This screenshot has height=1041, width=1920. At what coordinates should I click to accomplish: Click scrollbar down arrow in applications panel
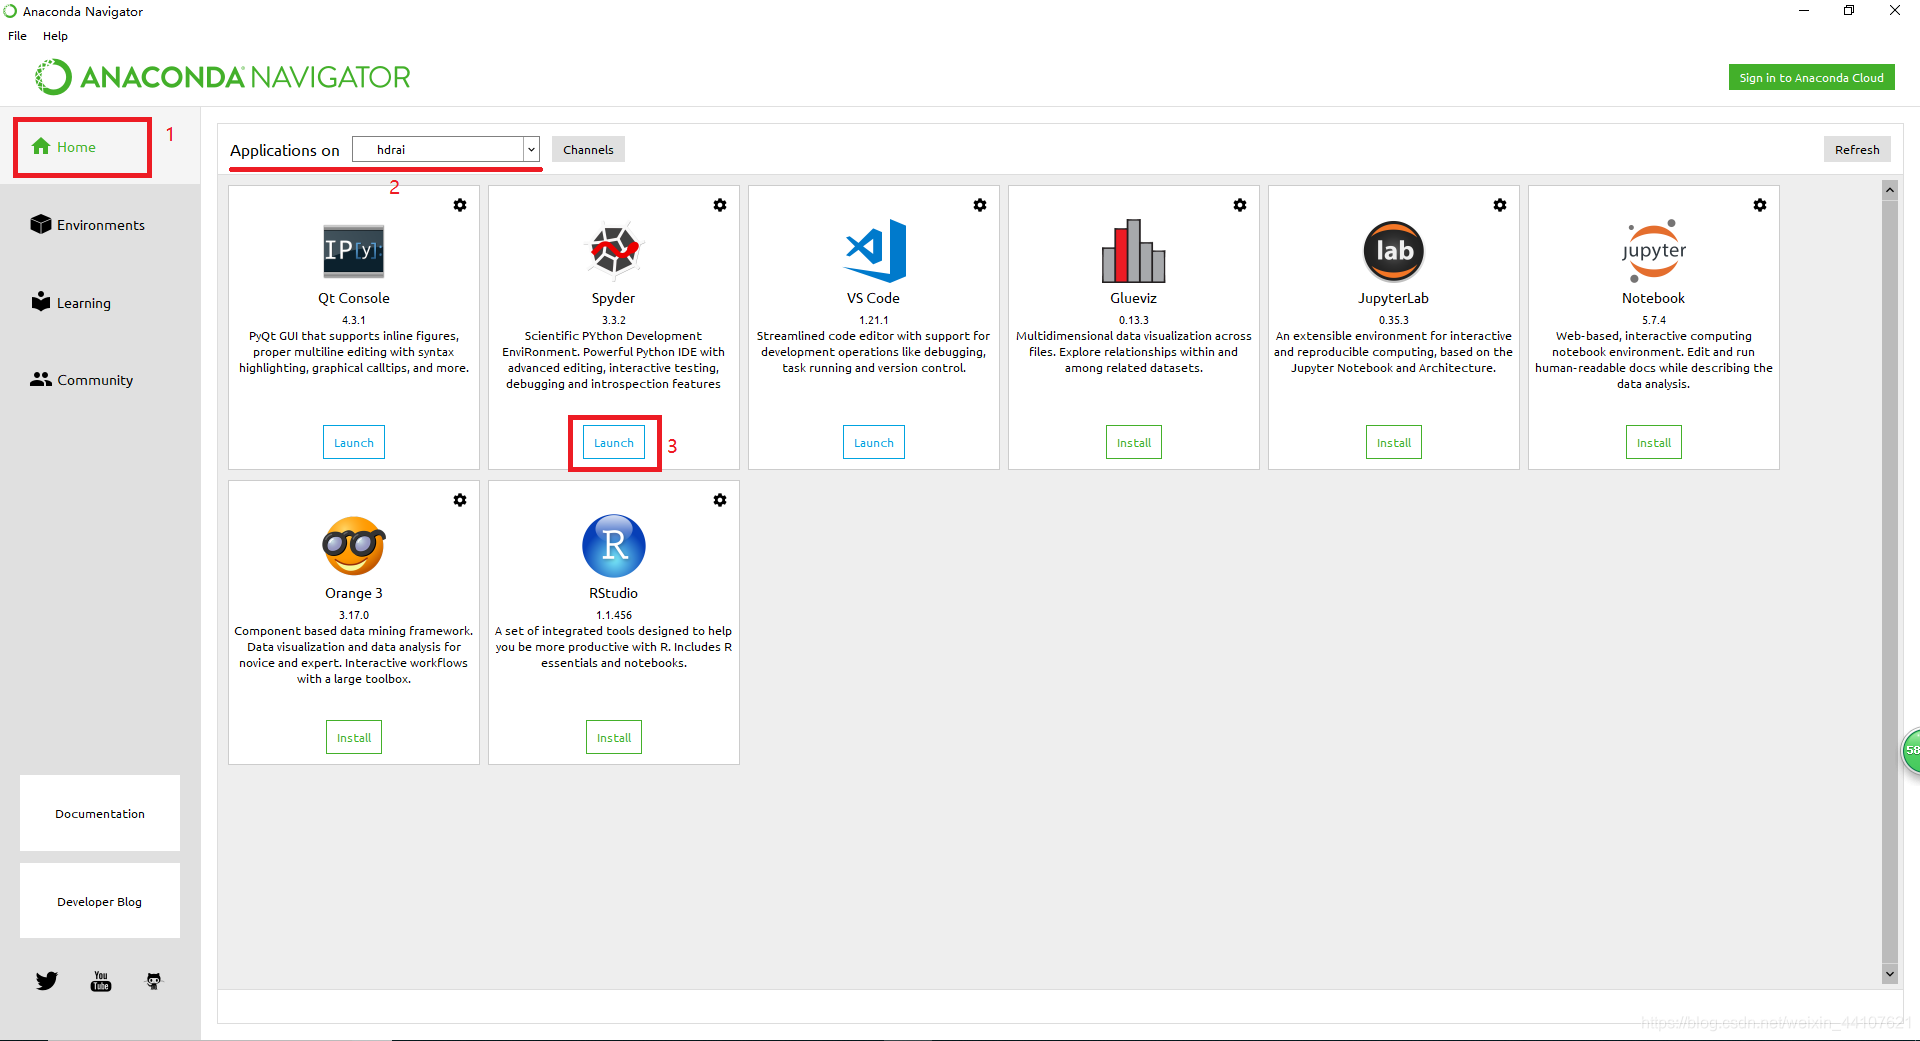(1890, 974)
